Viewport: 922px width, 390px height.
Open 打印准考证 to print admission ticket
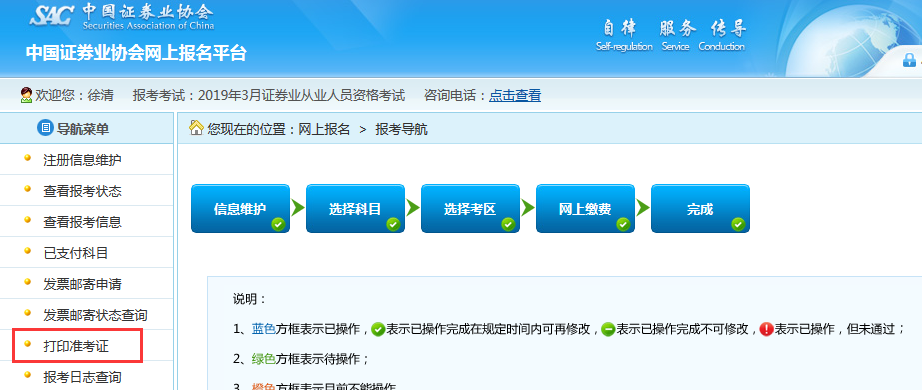click(76, 346)
